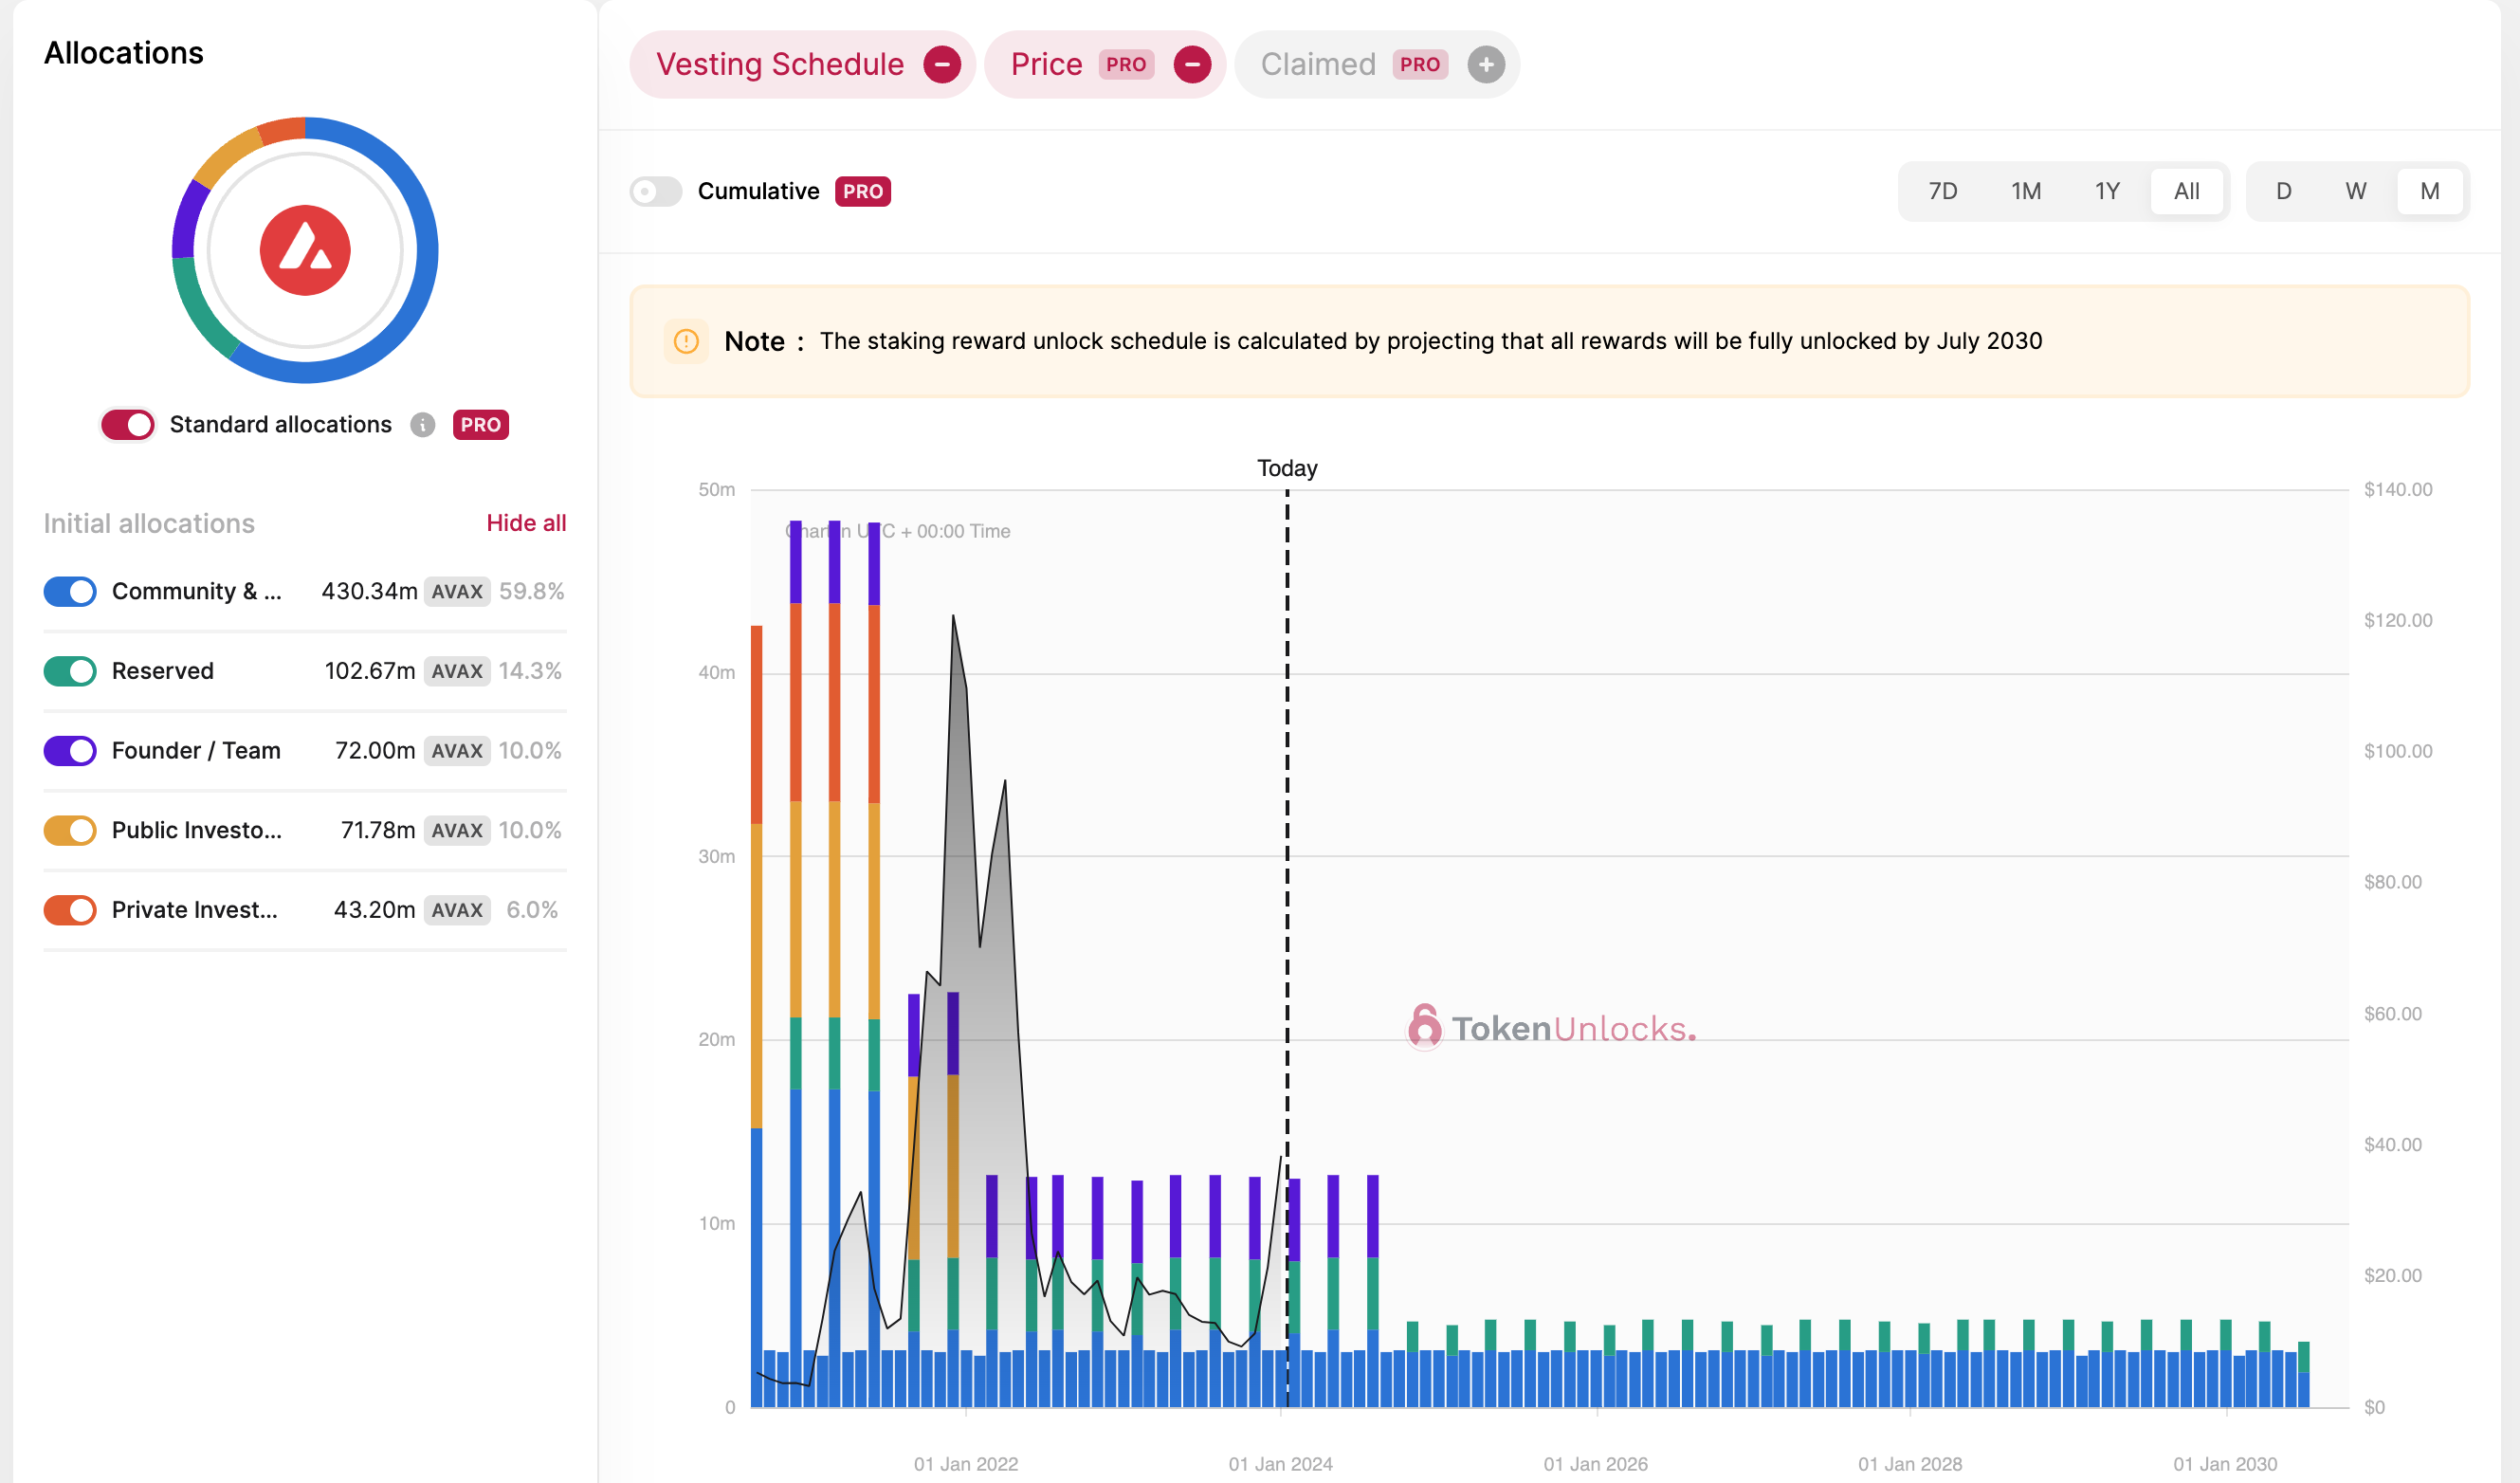Enable the Cumulative toggle

[656, 191]
